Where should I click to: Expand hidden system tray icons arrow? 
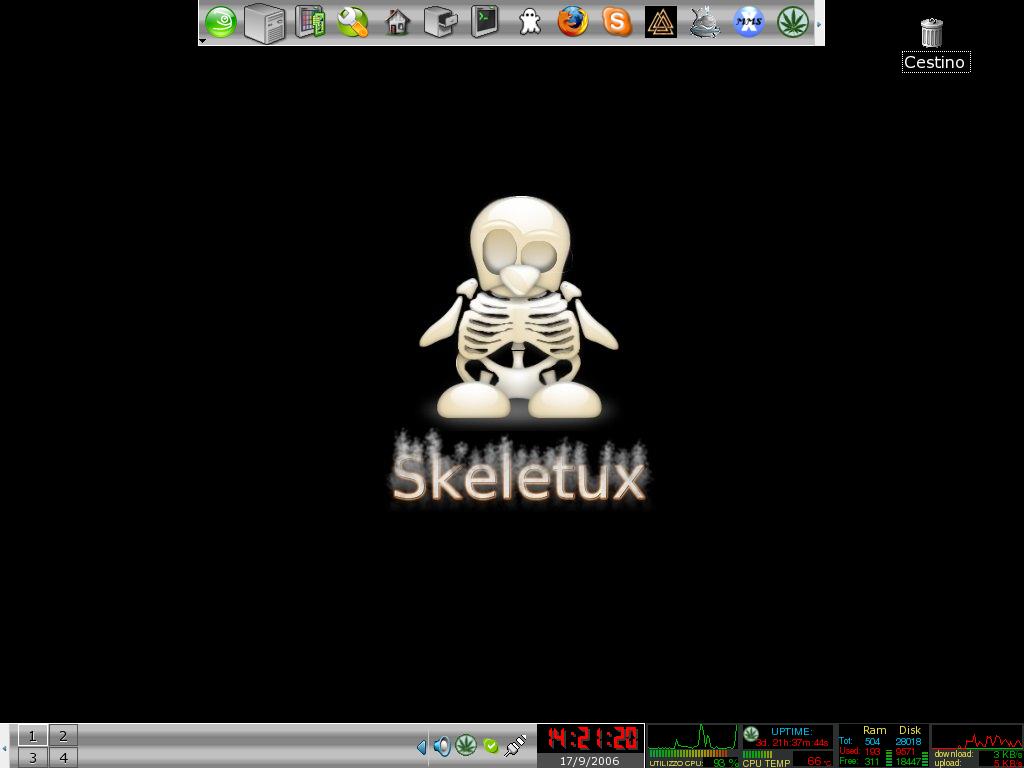[421, 746]
